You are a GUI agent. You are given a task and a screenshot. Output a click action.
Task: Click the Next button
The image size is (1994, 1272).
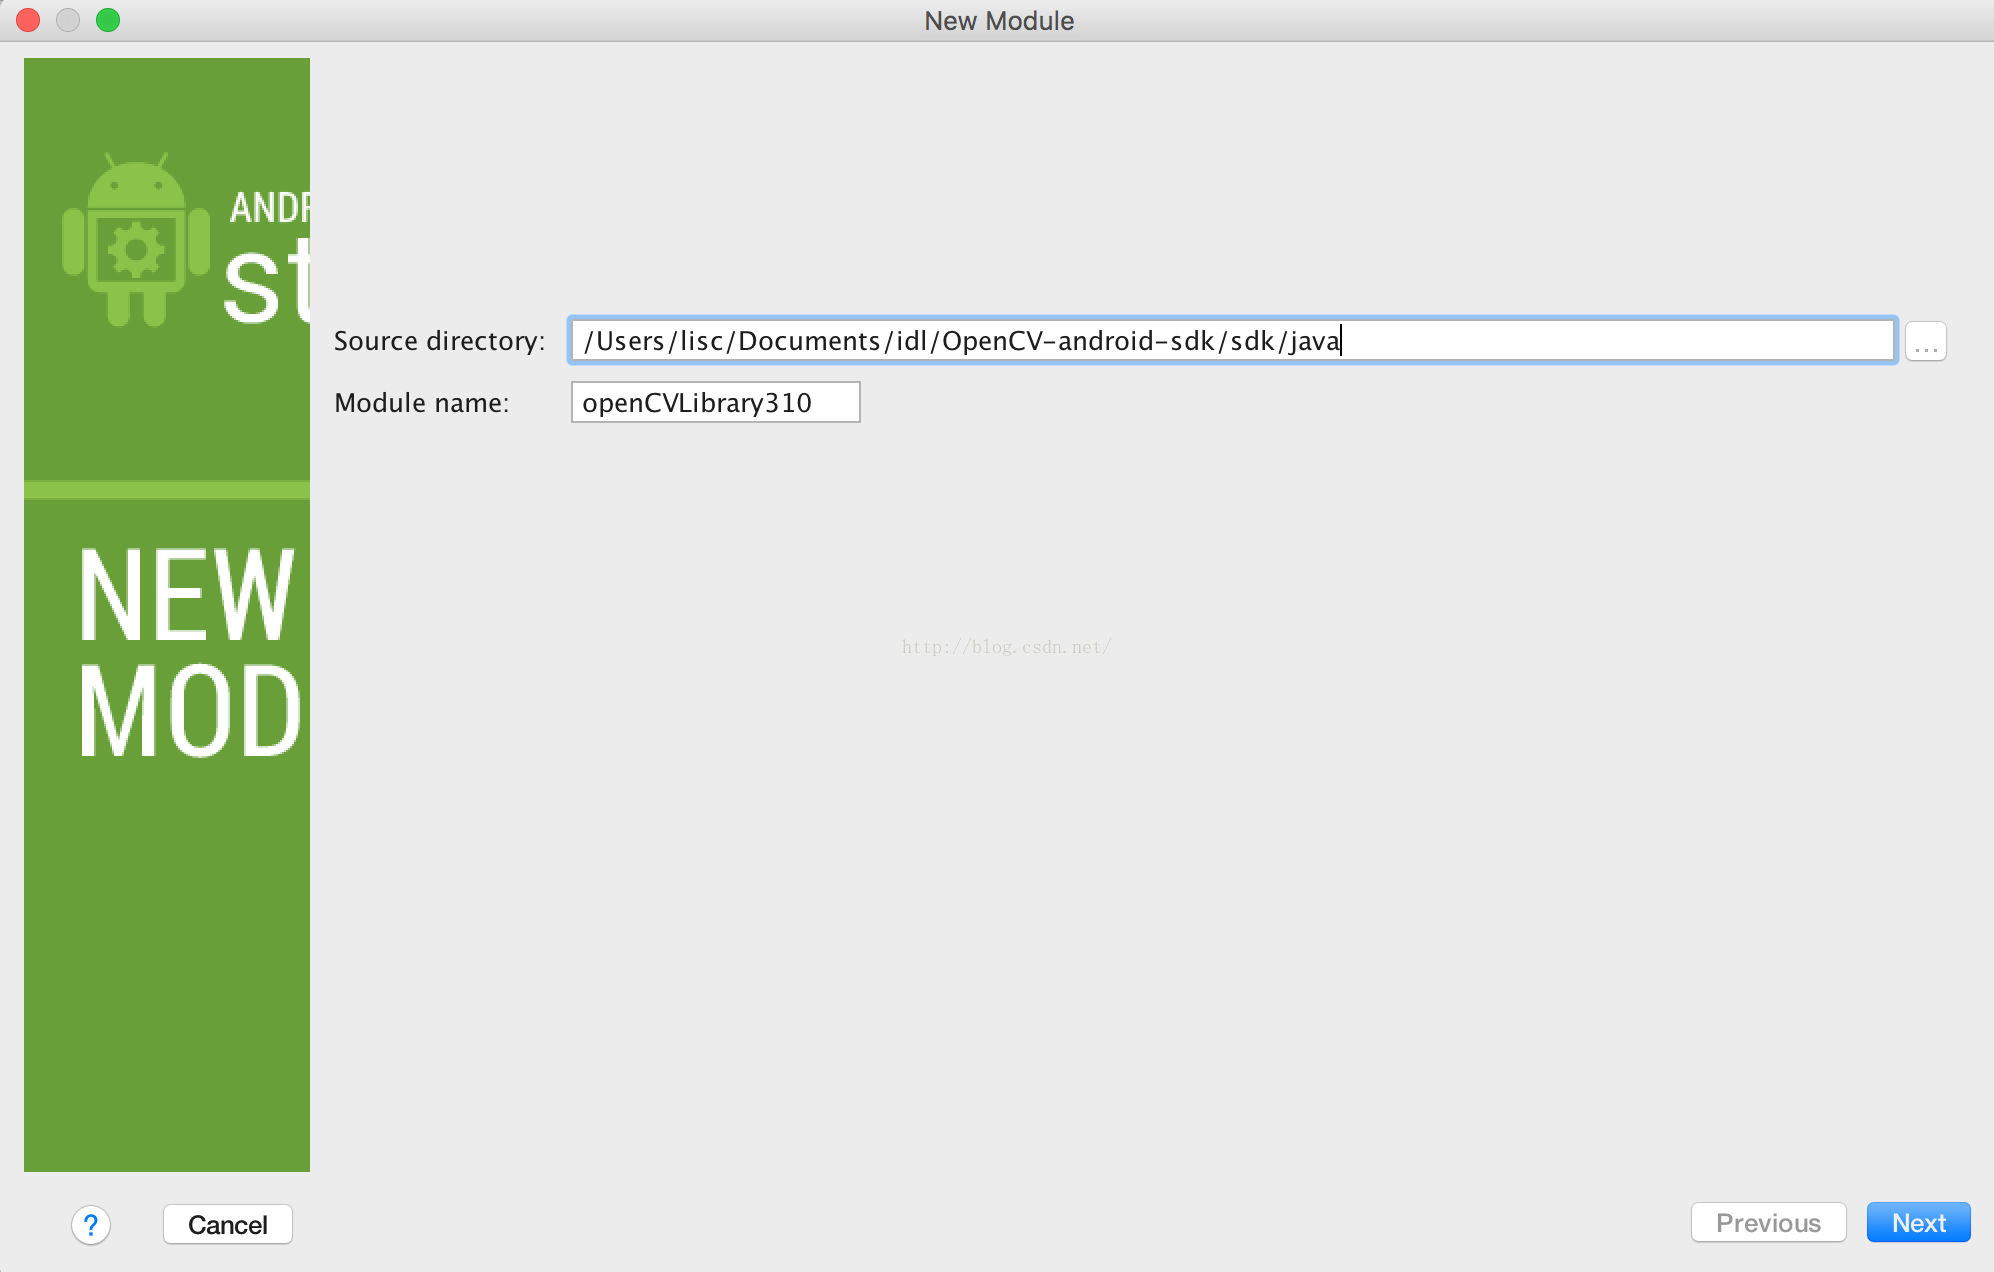[x=1918, y=1223]
